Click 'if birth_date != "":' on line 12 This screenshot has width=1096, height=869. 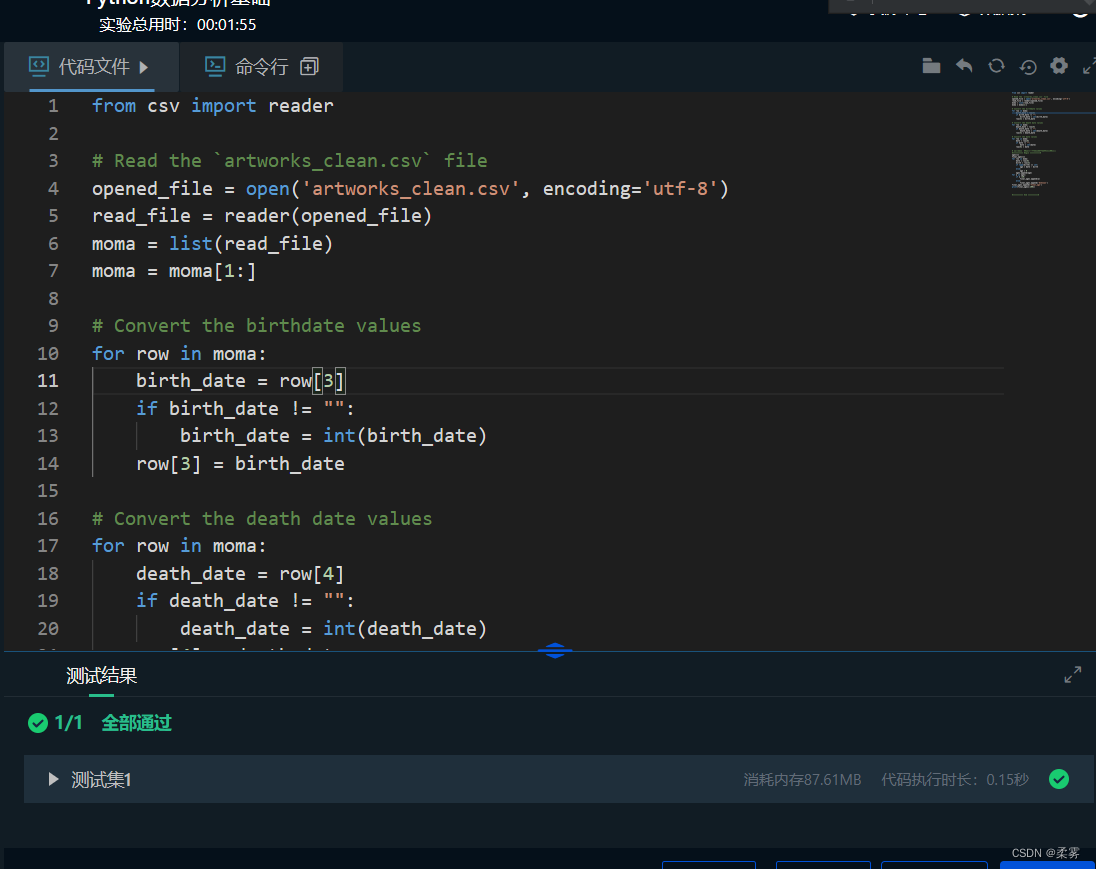coord(245,408)
